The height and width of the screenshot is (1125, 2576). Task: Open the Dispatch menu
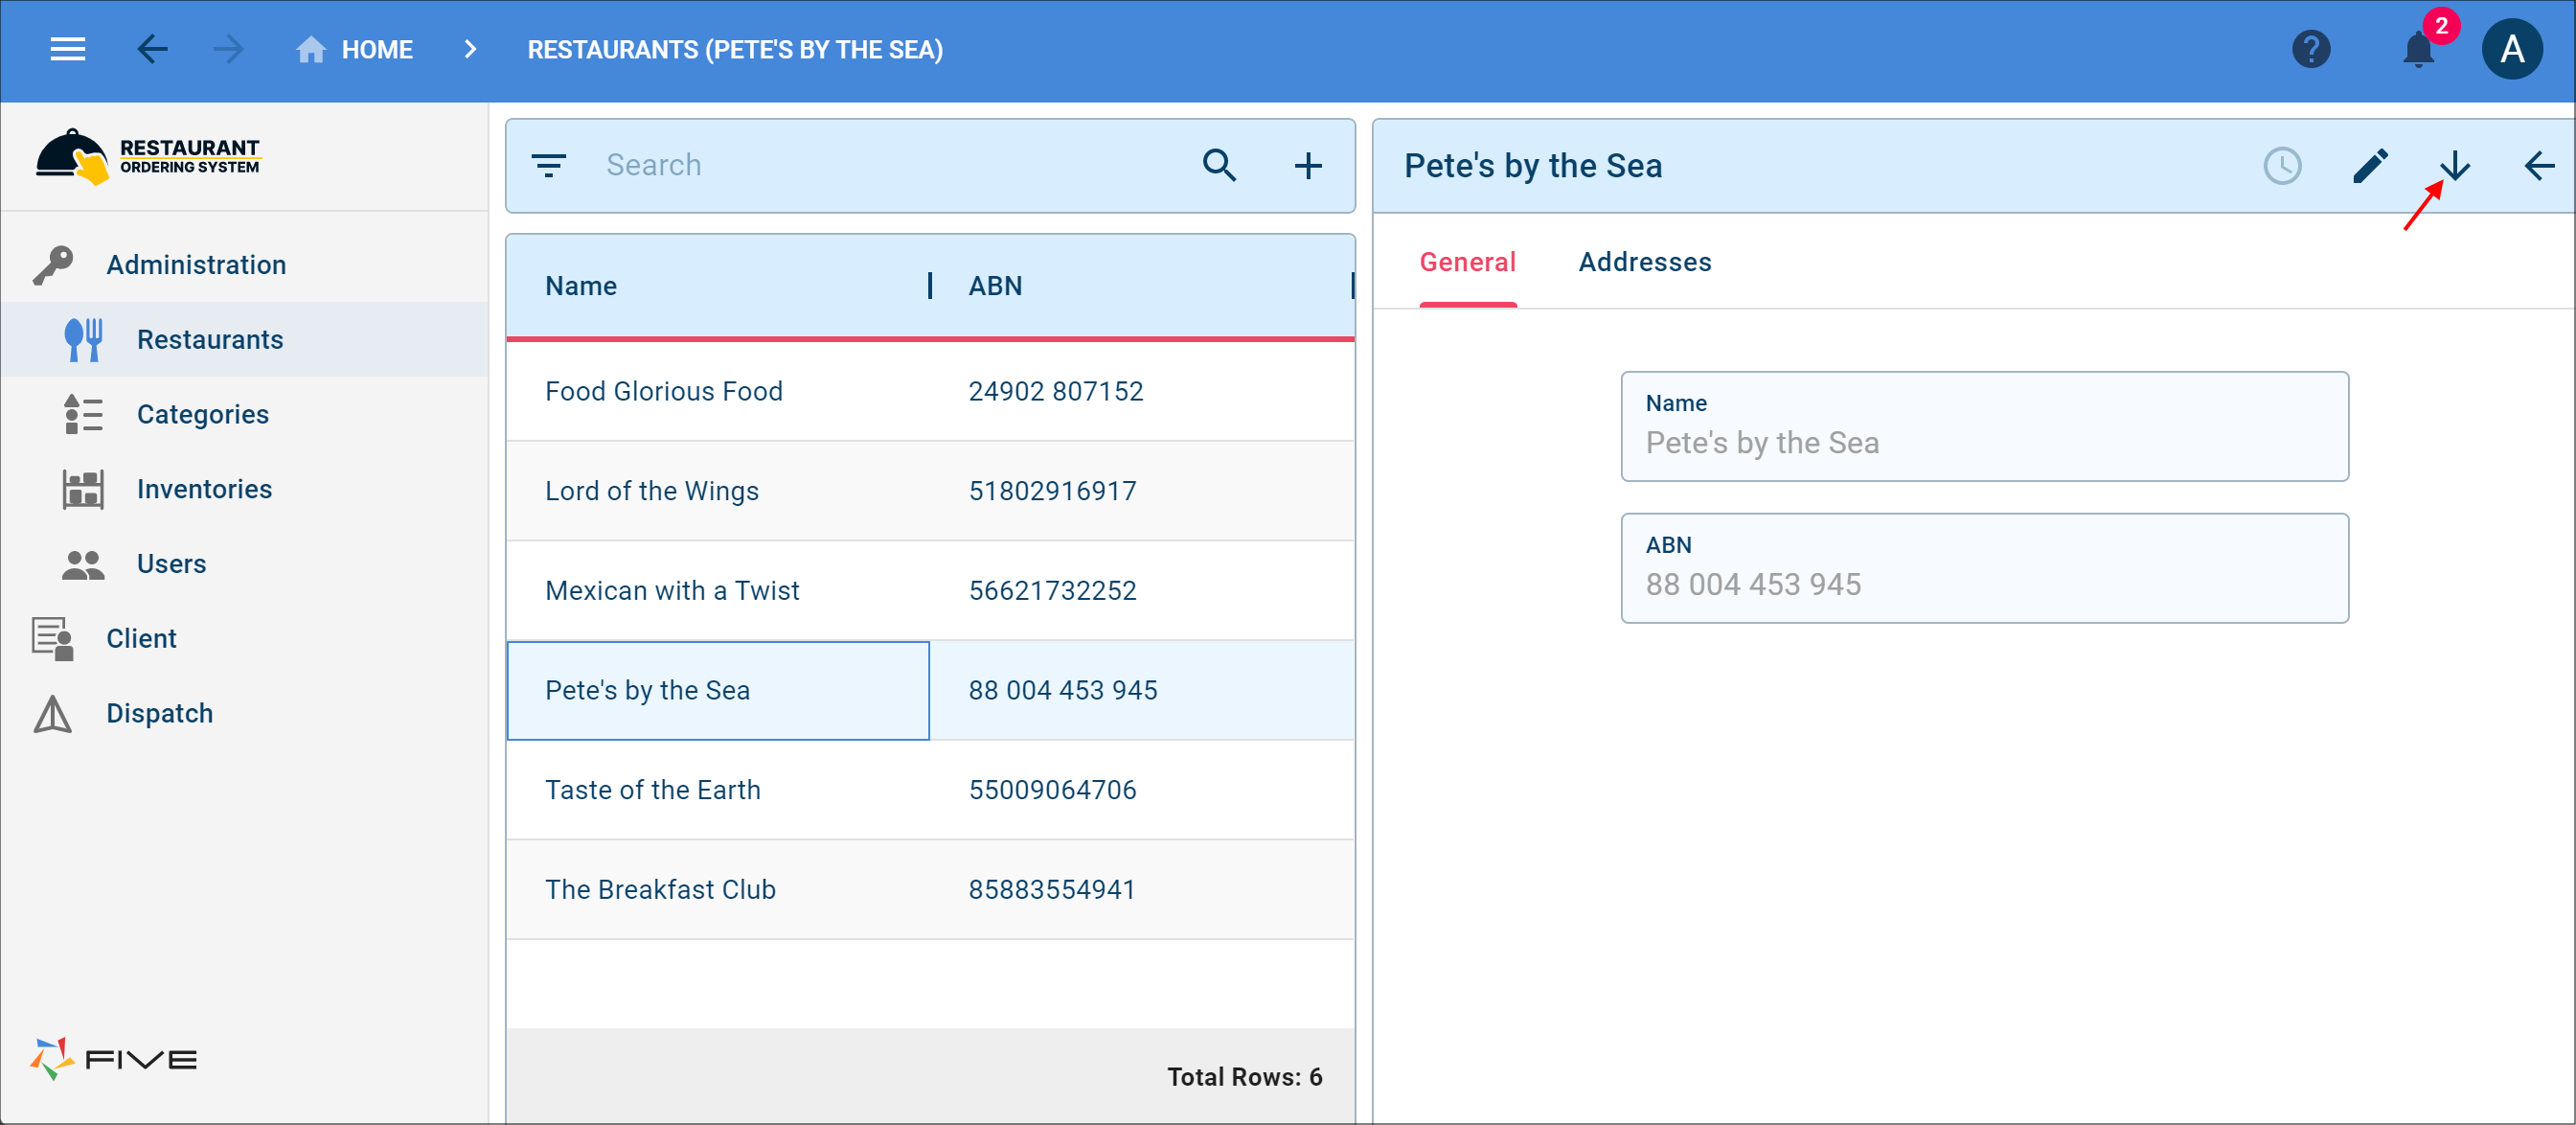(x=159, y=713)
